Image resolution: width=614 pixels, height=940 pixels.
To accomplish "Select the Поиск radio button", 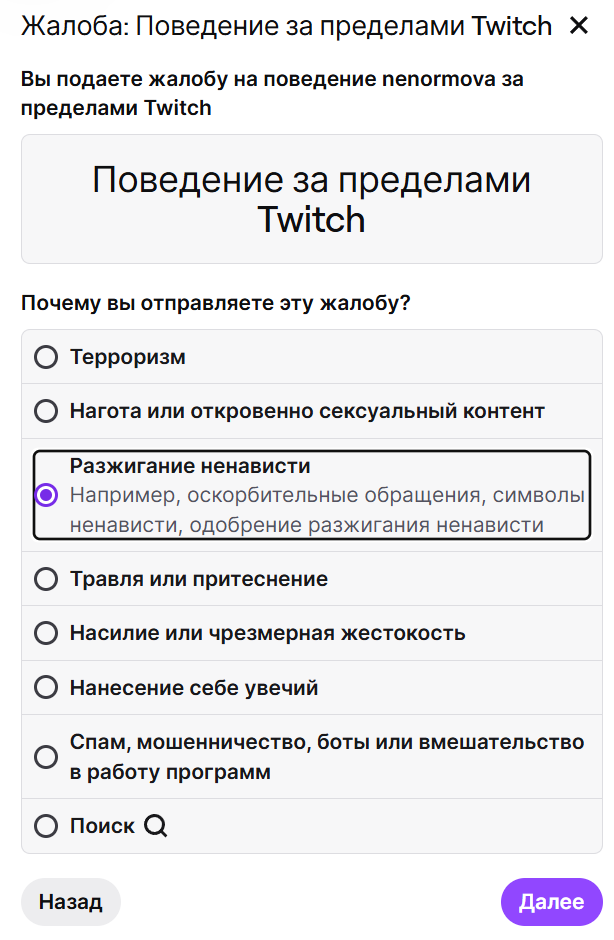I will click(46, 826).
